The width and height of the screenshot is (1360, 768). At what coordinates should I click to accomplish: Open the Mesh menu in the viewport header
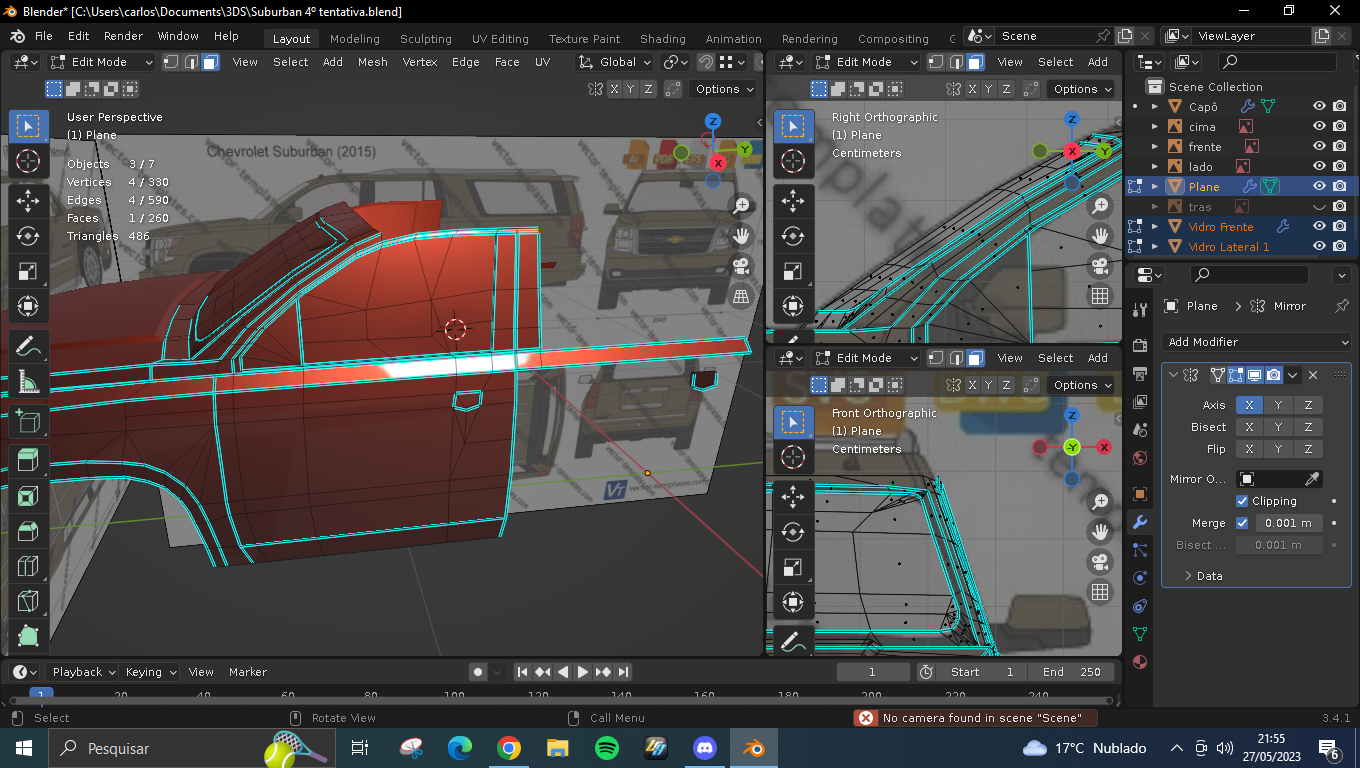[x=372, y=62]
